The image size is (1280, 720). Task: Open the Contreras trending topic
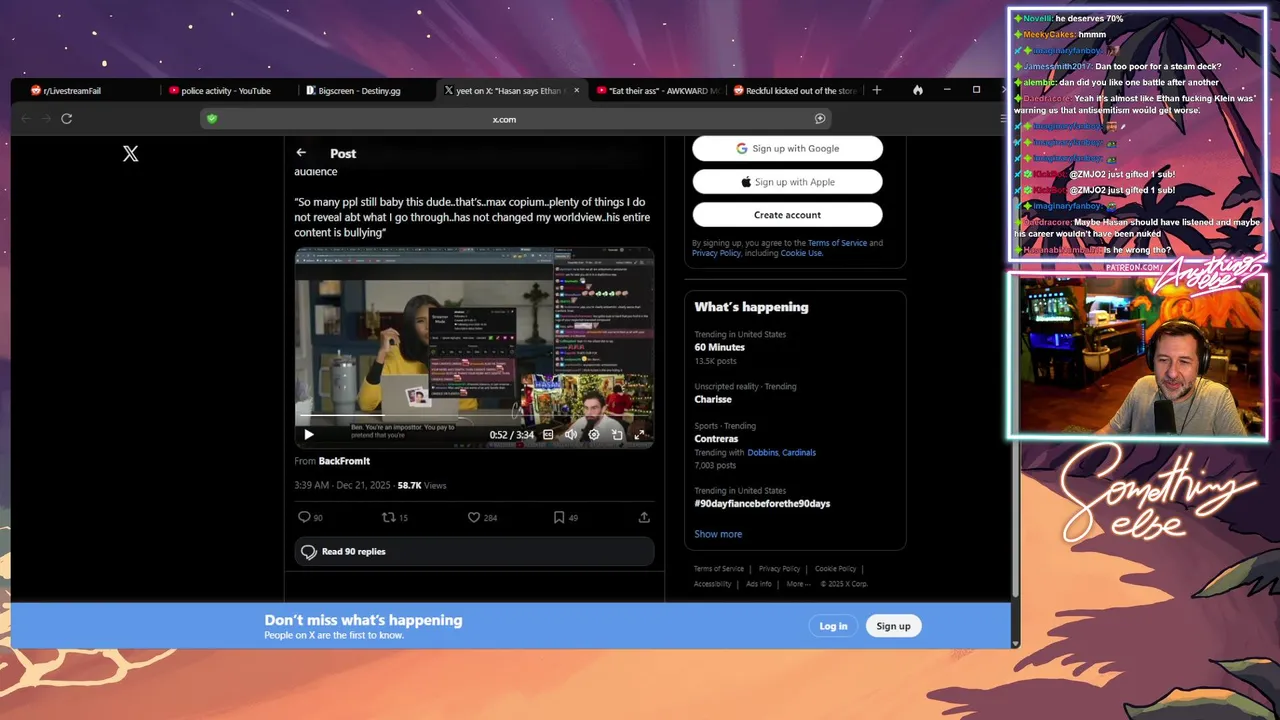tap(716, 438)
